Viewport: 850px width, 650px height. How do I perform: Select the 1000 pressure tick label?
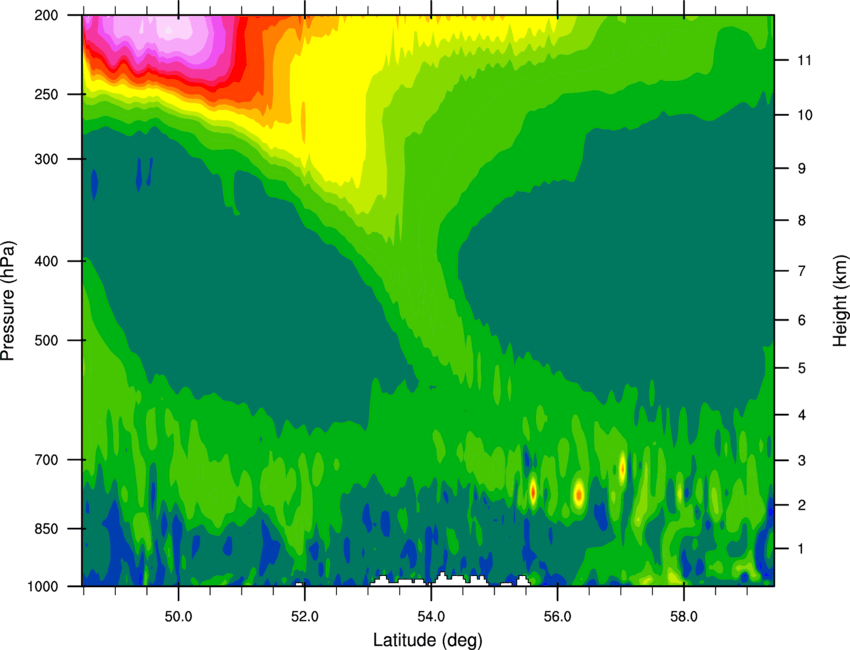pyautogui.click(x=43, y=586)
